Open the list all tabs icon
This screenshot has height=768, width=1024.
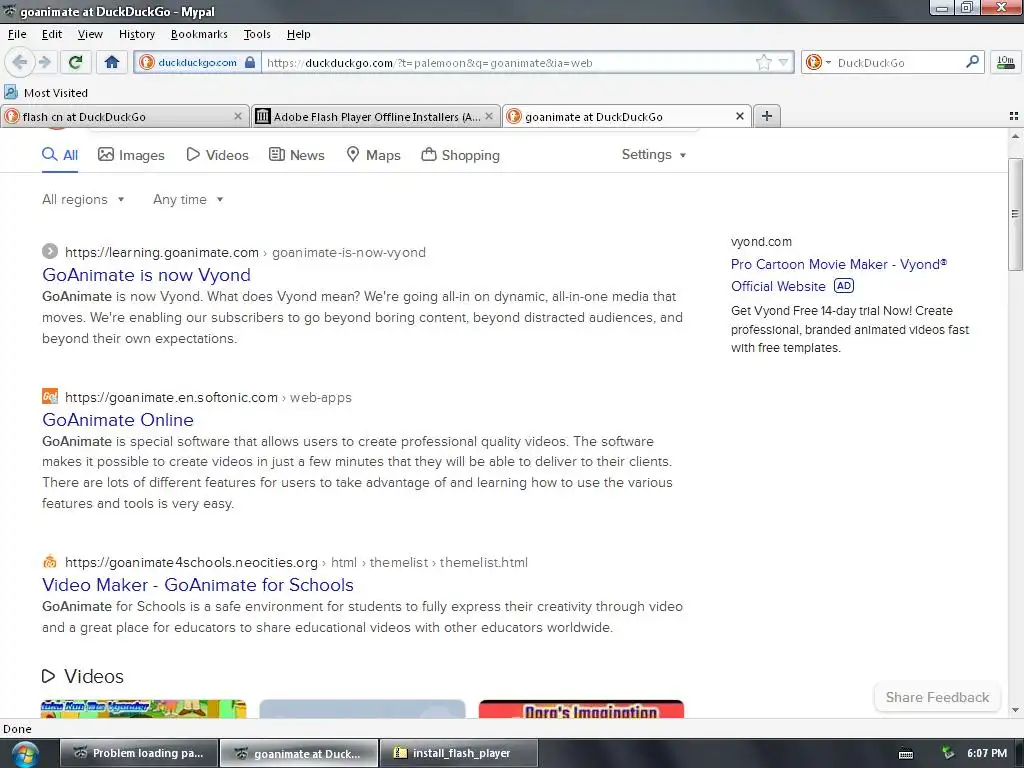click(x=1014, y=116)
